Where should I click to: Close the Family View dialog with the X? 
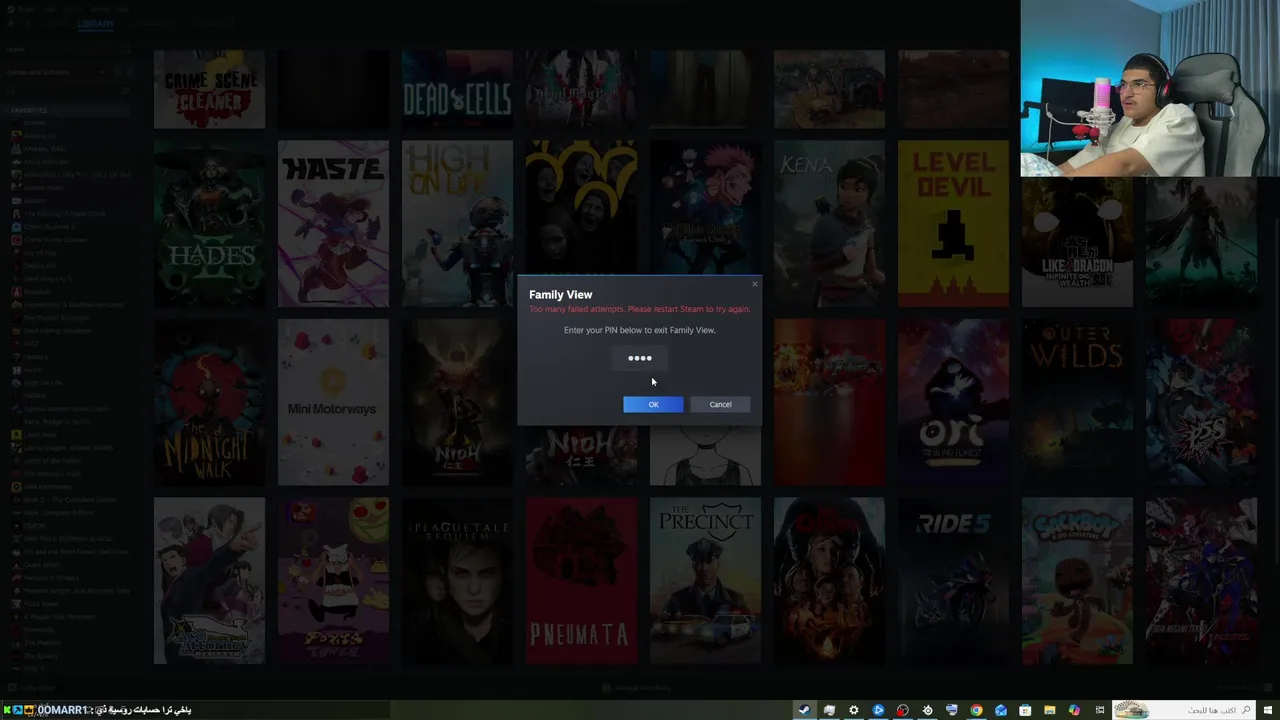pyautogui.click(x=754, y=284)
